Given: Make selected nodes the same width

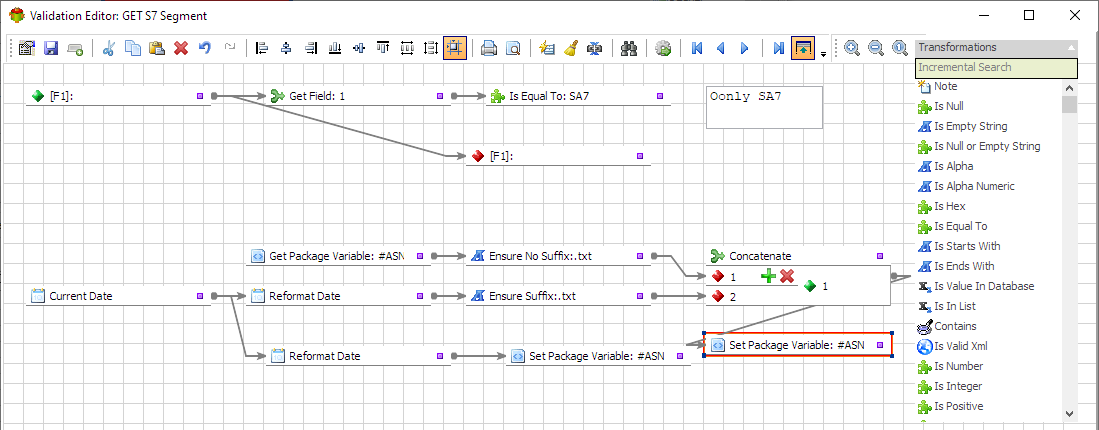Looking at the screenshot, I should pos(407,48).
